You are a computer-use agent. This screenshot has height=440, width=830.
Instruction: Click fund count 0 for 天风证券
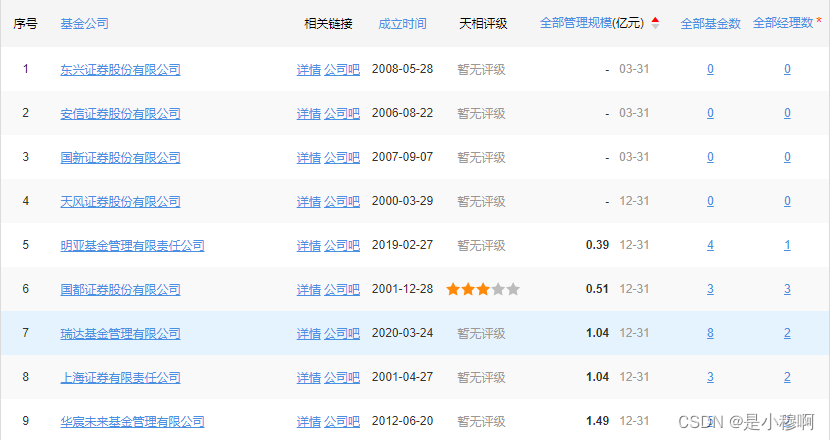710,201
